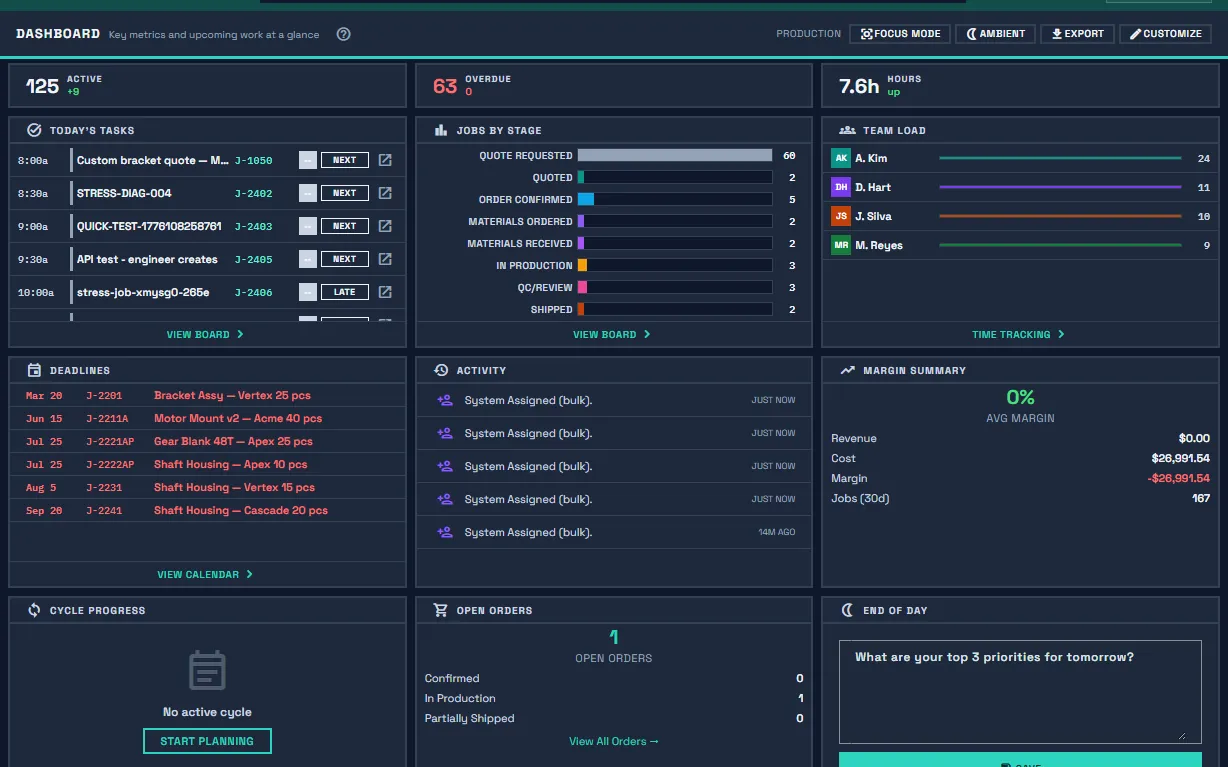Click the Margin Summary trend icon
Image resolution: width=1228 pixels, height=767 pixels.
click(x=847, y=370)
